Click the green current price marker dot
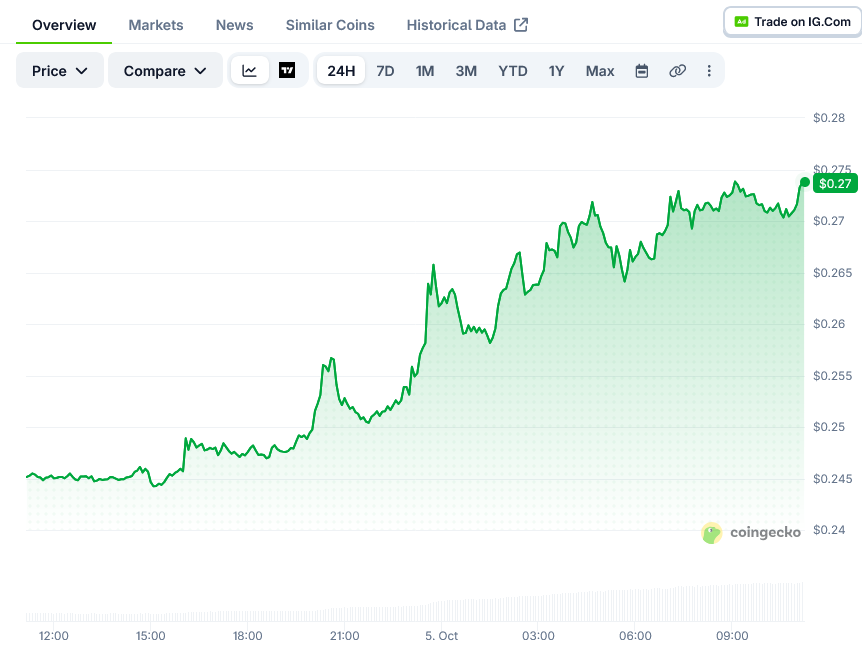Image resolution: width=862 pixels, height=649 pixels. coord(805,182)
